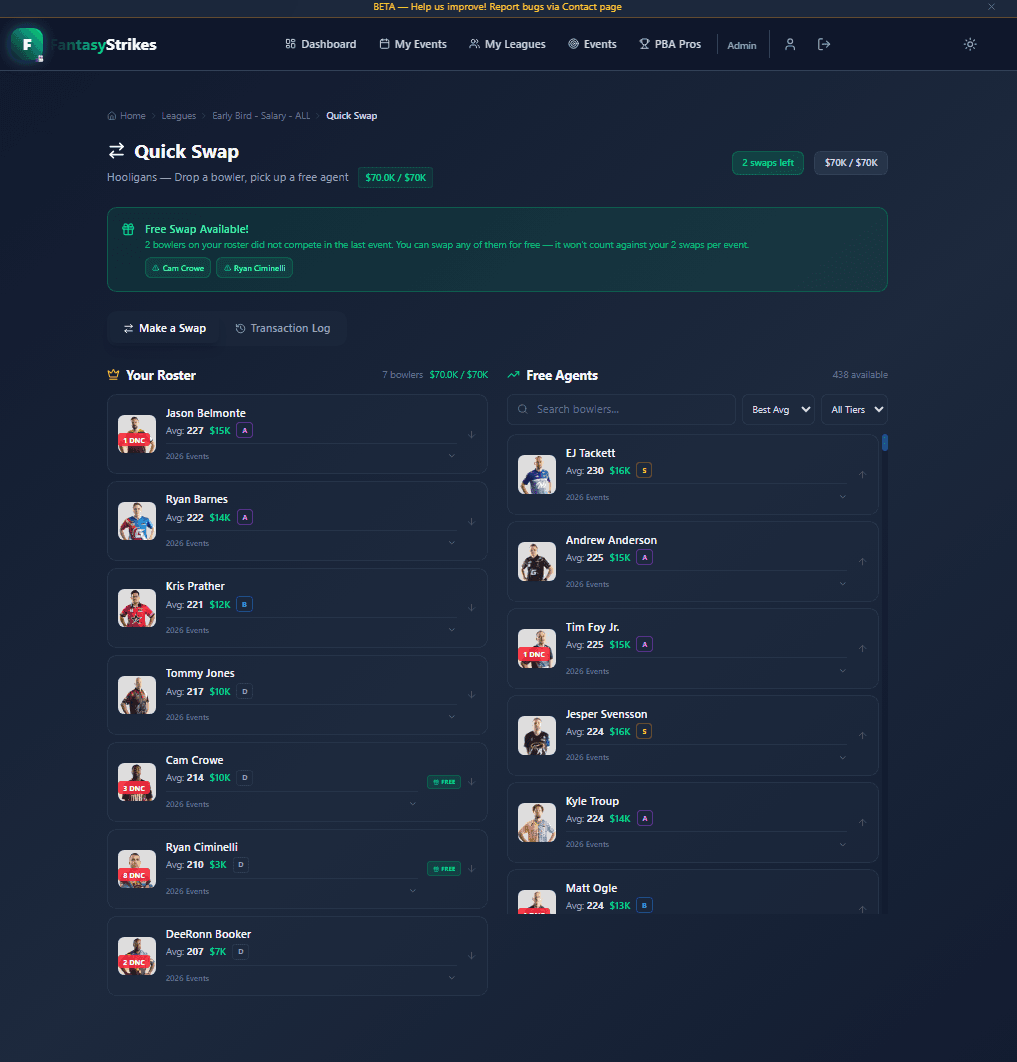The image size is (1017, 1062).
Task: Click the Search bowlers field
Action: [x=622, y=409]
